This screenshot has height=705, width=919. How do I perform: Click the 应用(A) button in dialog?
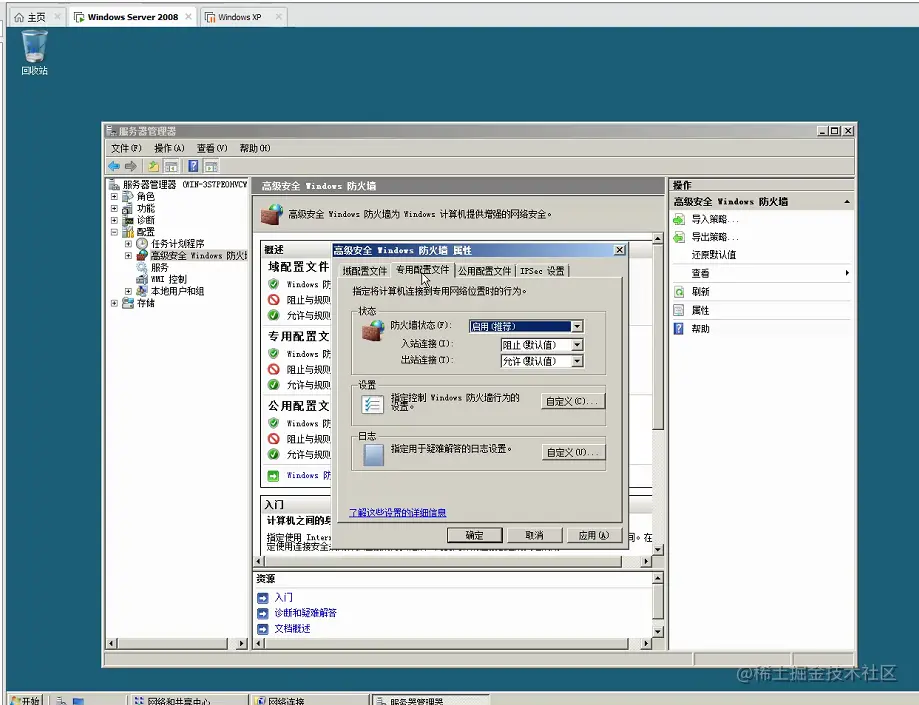pos(594,535)
